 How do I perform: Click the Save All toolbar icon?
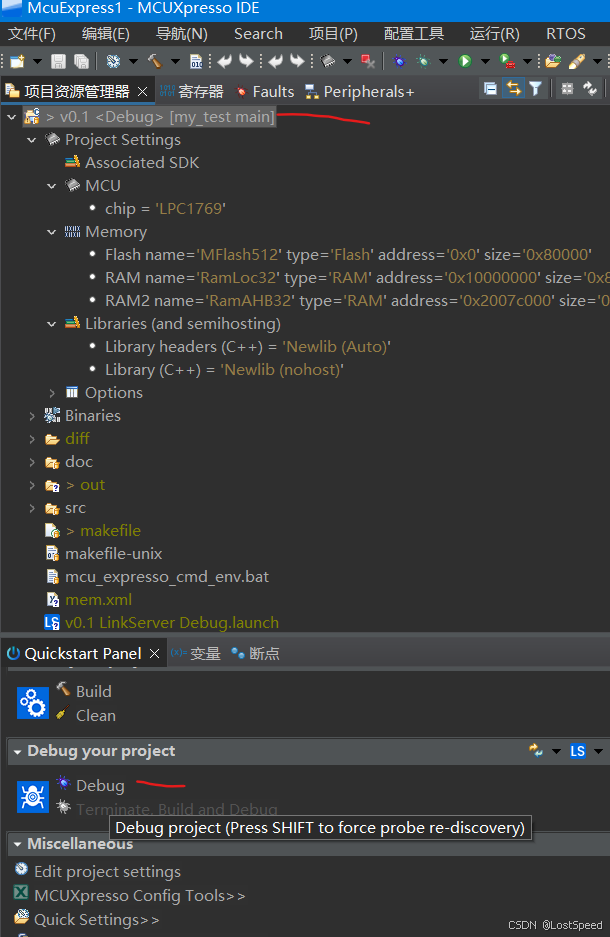(81, 61)
